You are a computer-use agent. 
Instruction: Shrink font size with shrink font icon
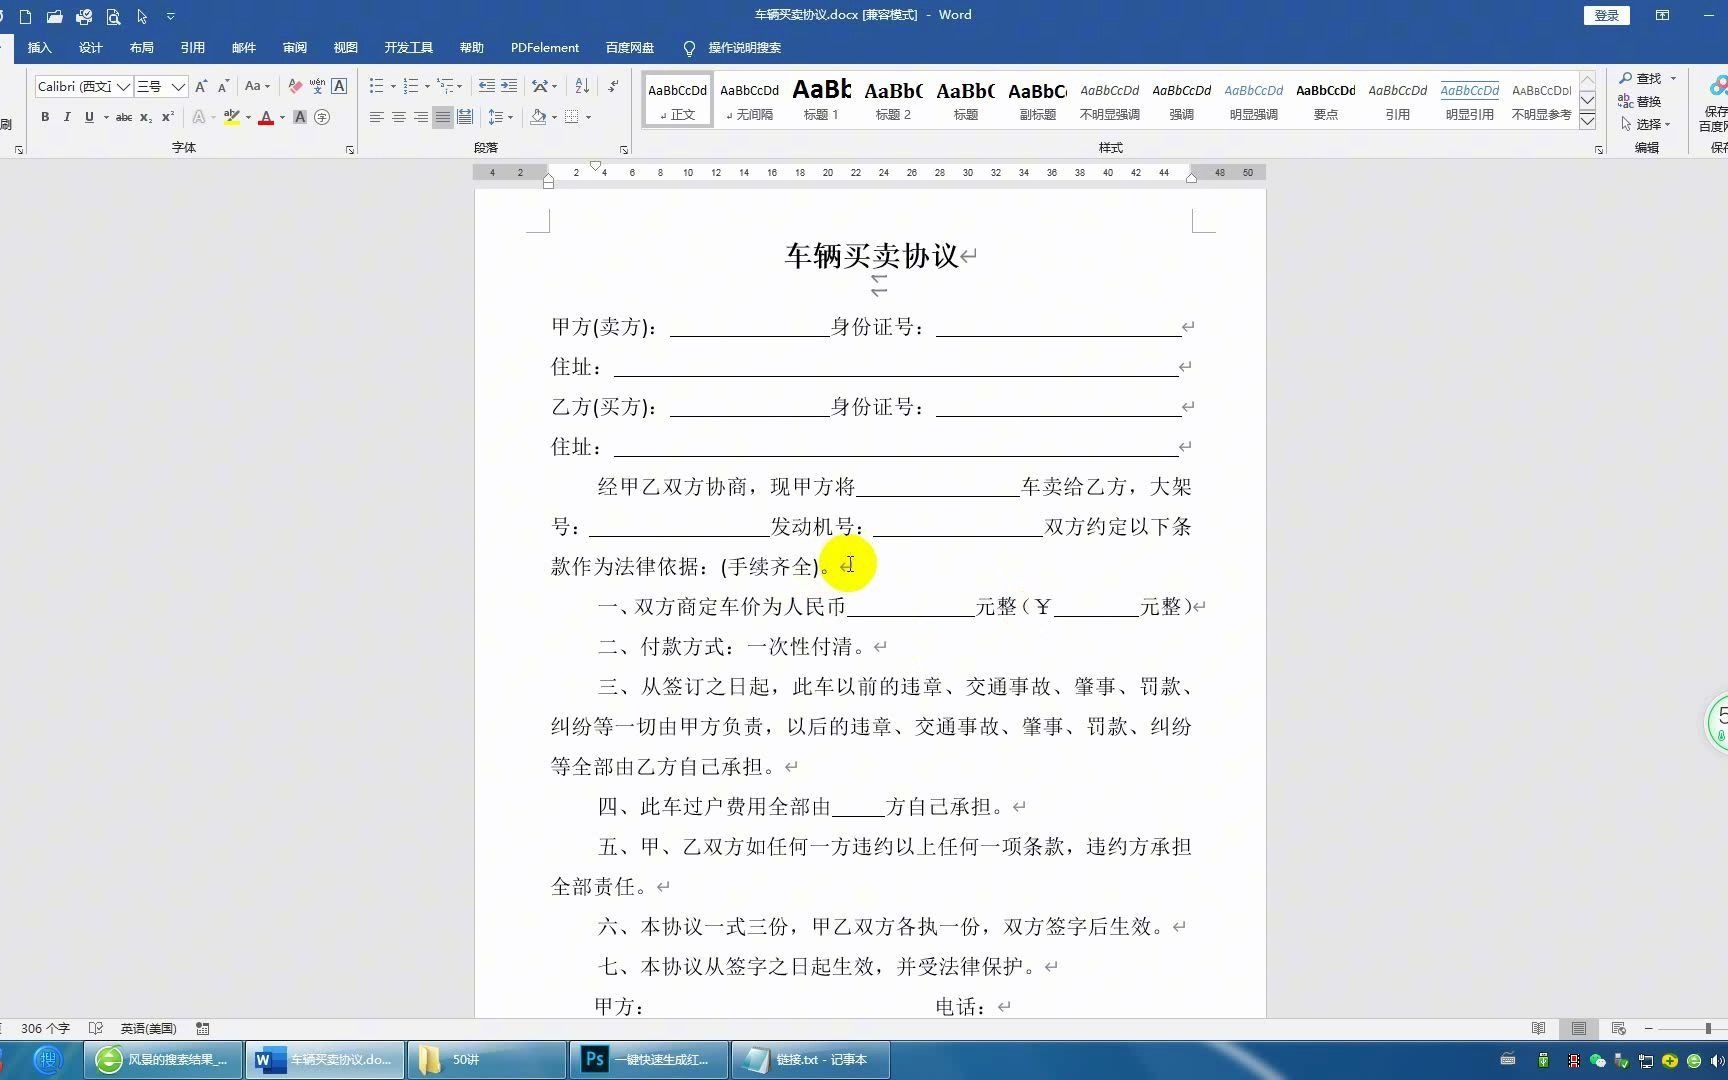point(223,86)
